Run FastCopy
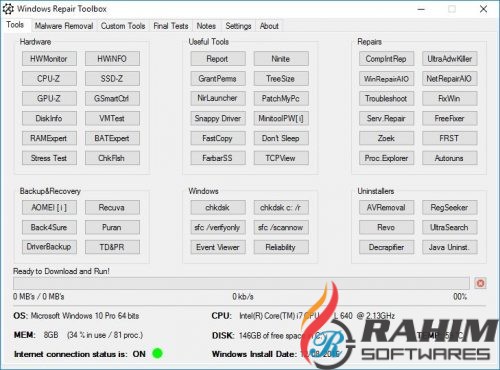 (x=218, y=138)
